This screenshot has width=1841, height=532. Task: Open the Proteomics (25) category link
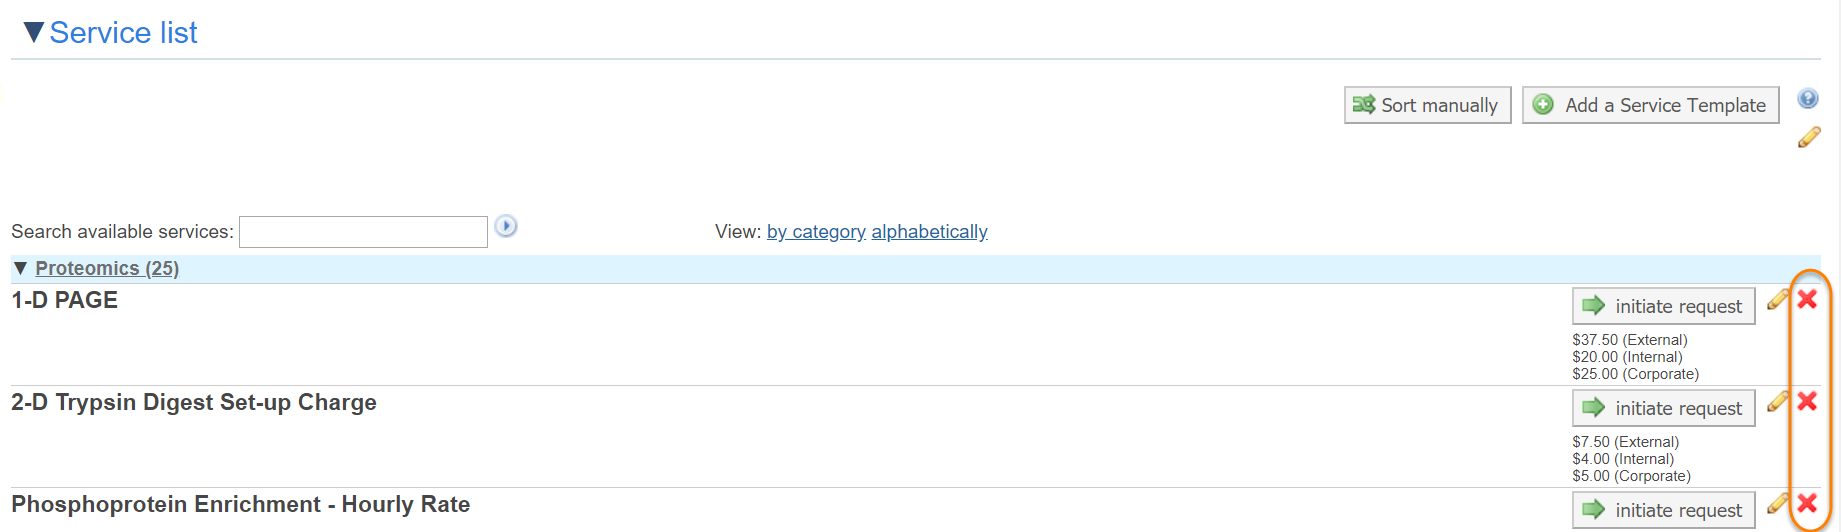[x=107, y=268]
